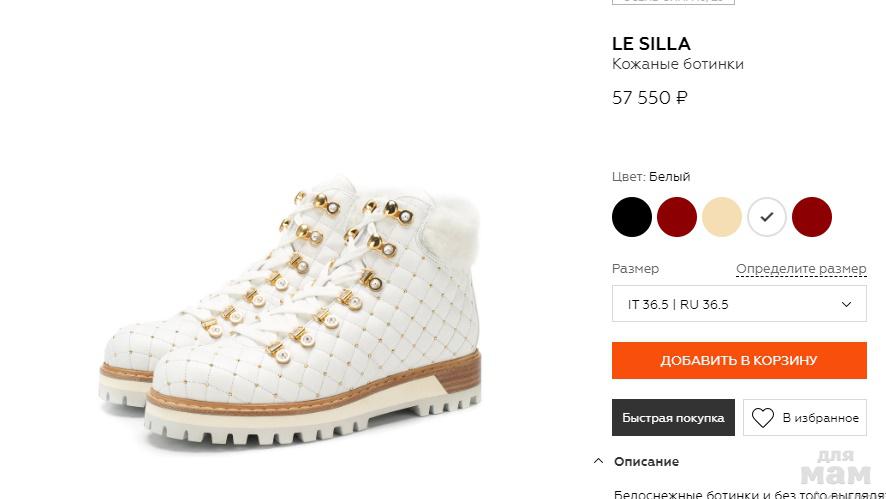886x499 pixels.
Task: Open the Определите размер size guide link
Action: (x=801, y=269)
